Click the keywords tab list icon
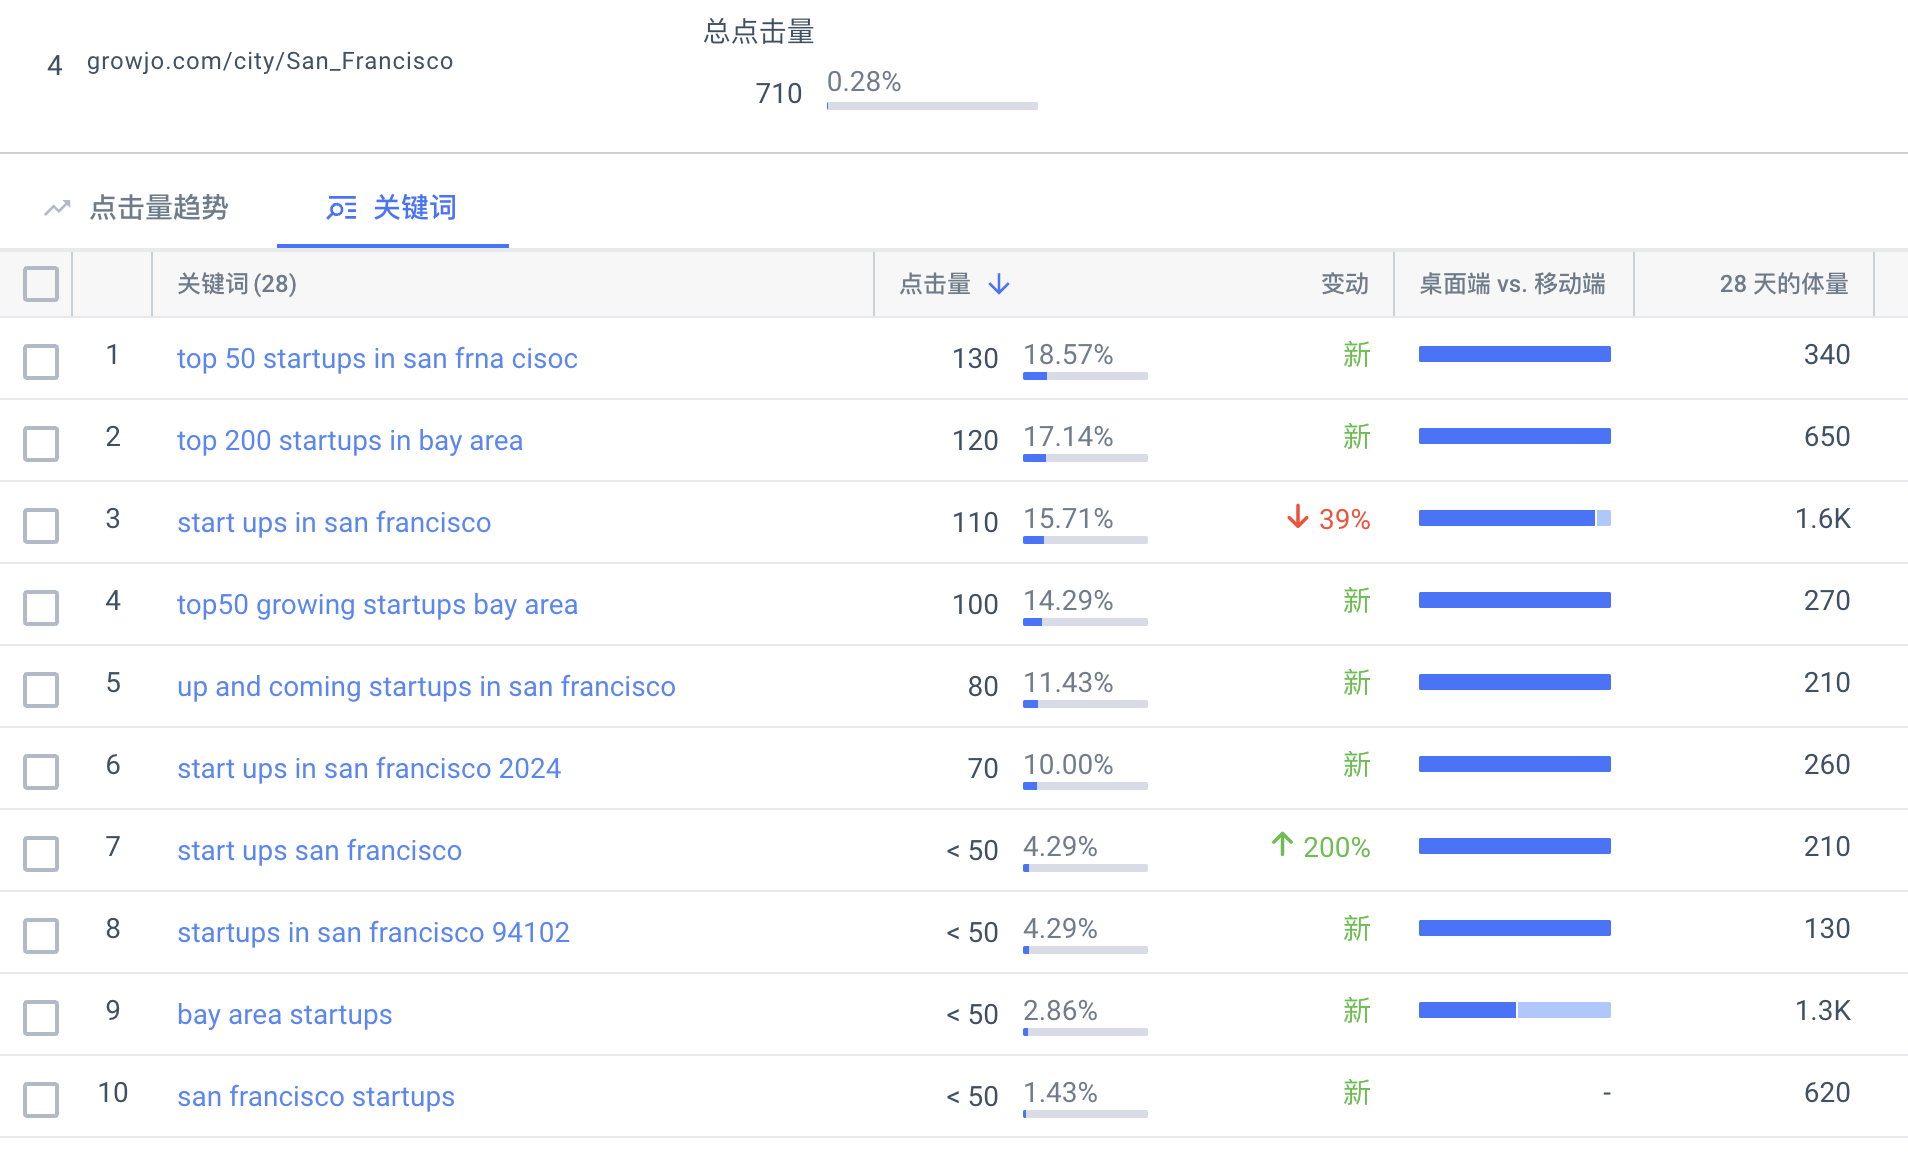This screenshot has height=1160, width=1908. [x=342, y=208]
